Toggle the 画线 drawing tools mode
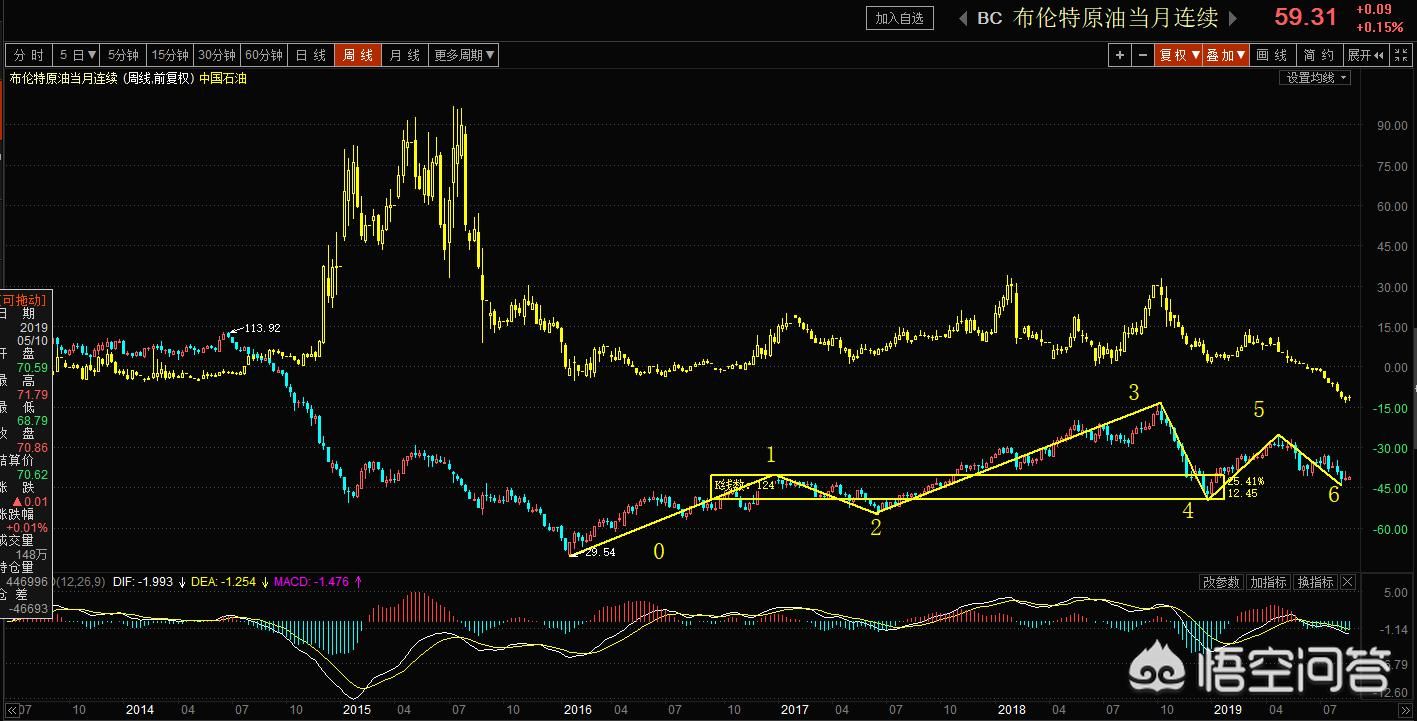The width and height of the screenshot is (1417, 721). [x=1272, y=56]
